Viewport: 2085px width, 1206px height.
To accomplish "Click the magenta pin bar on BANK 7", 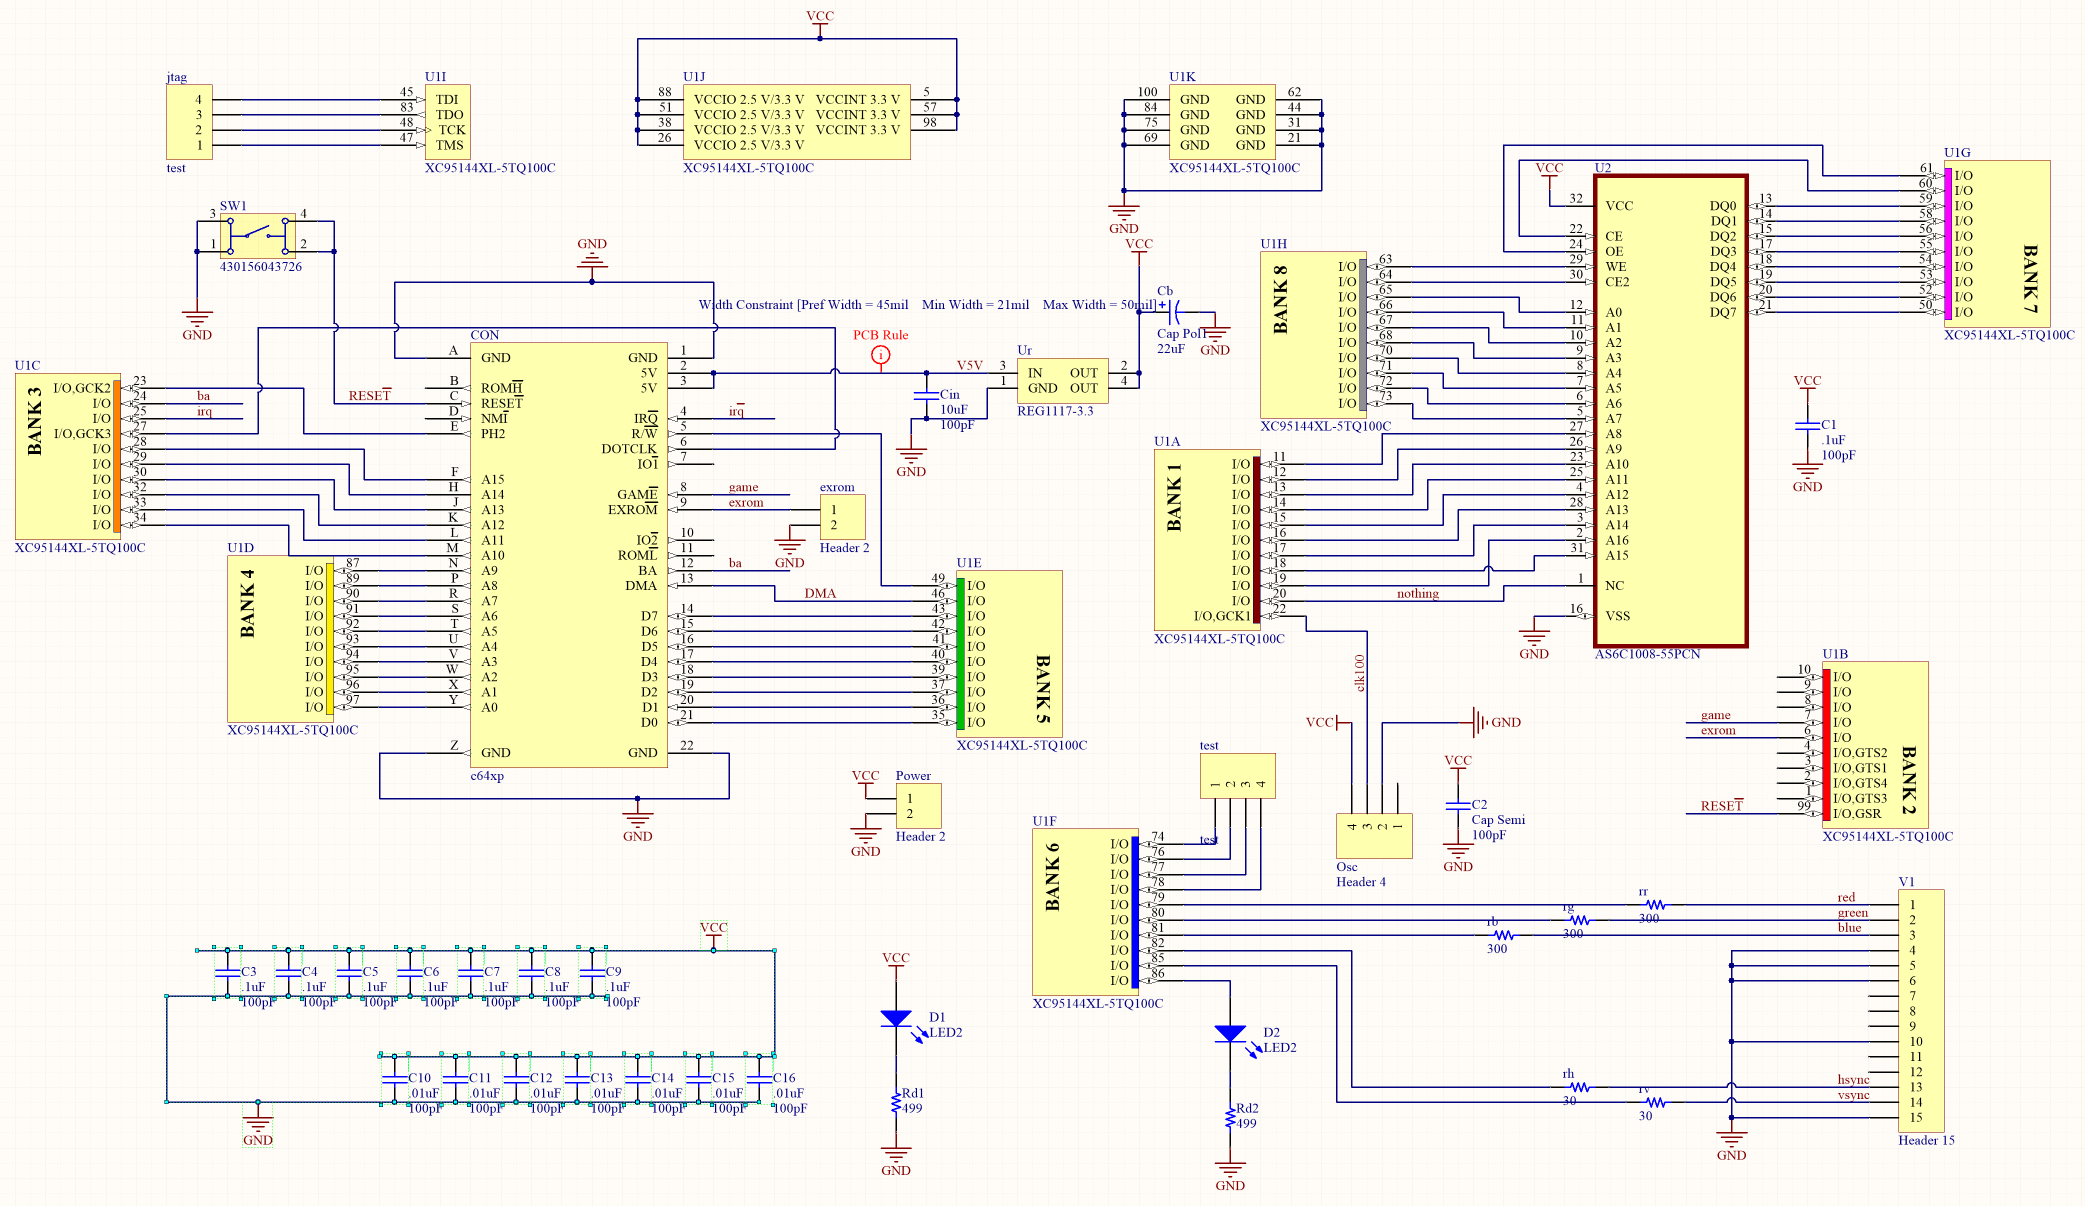I will [x=1947, y=243].
